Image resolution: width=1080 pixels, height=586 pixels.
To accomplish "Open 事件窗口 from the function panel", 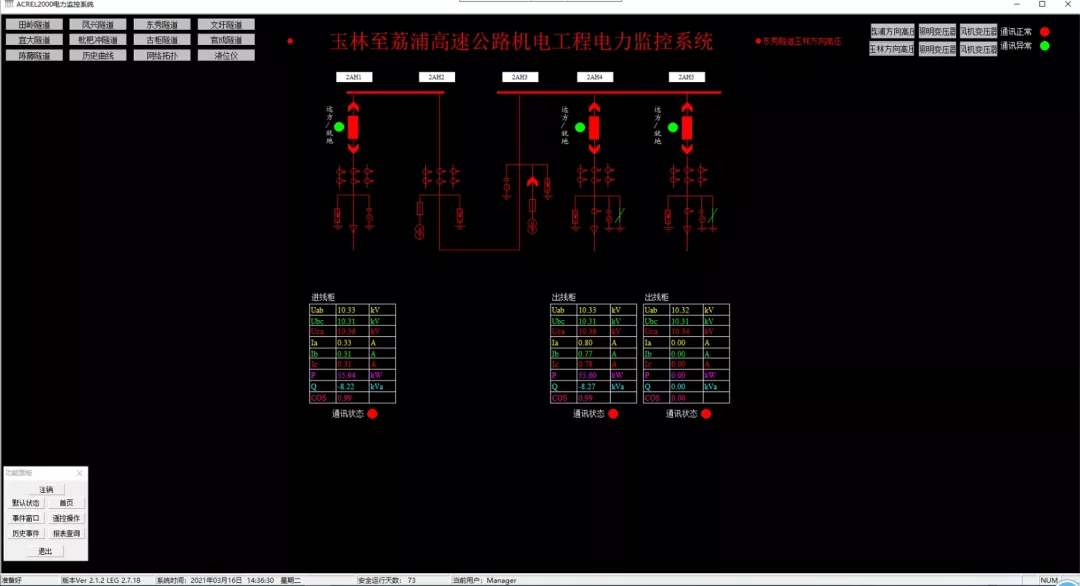I will click(x=26, y=518).
